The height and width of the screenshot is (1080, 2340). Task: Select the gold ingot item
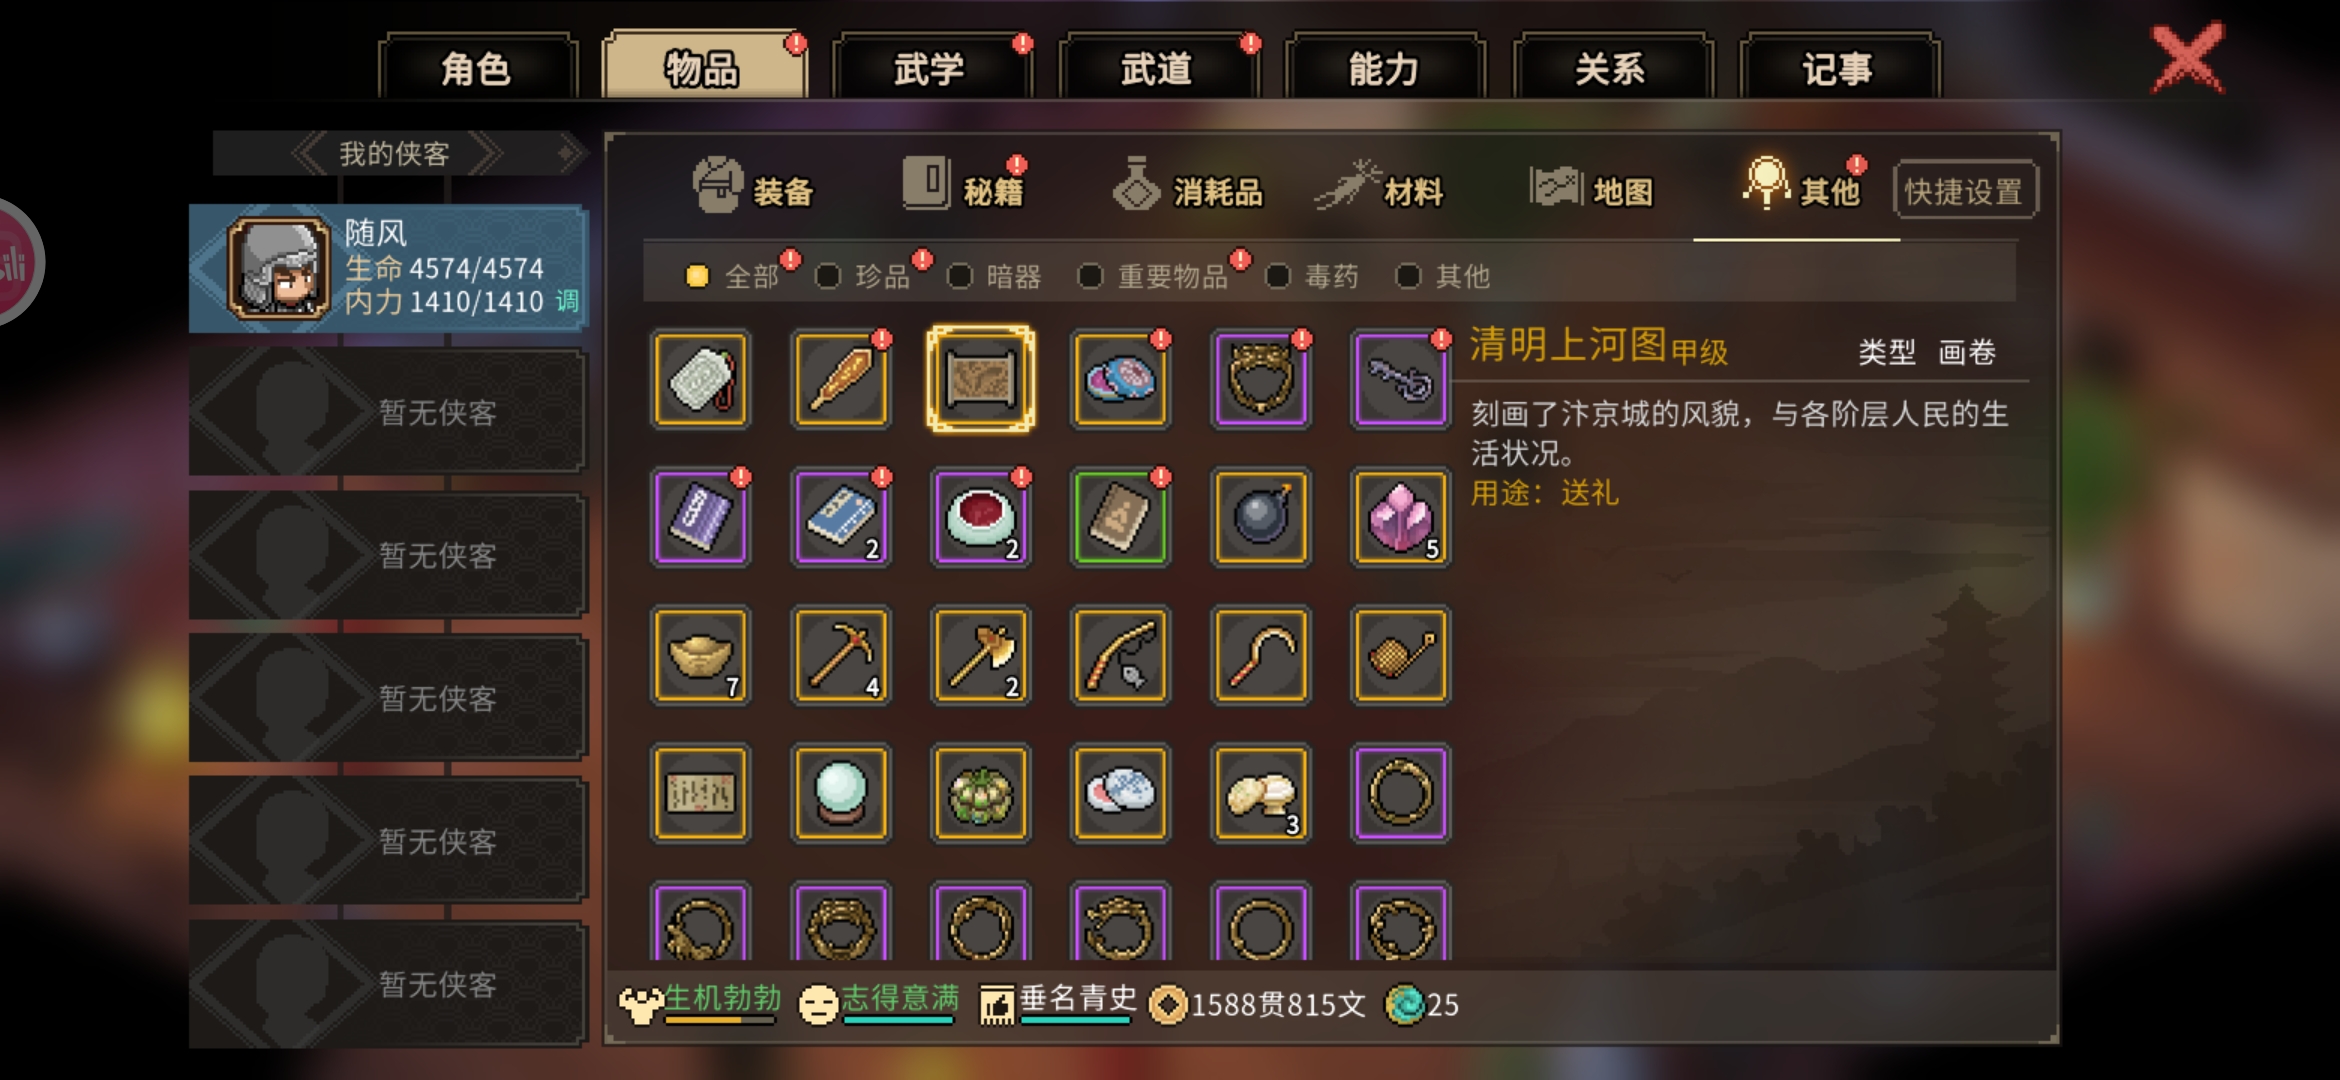700,655
